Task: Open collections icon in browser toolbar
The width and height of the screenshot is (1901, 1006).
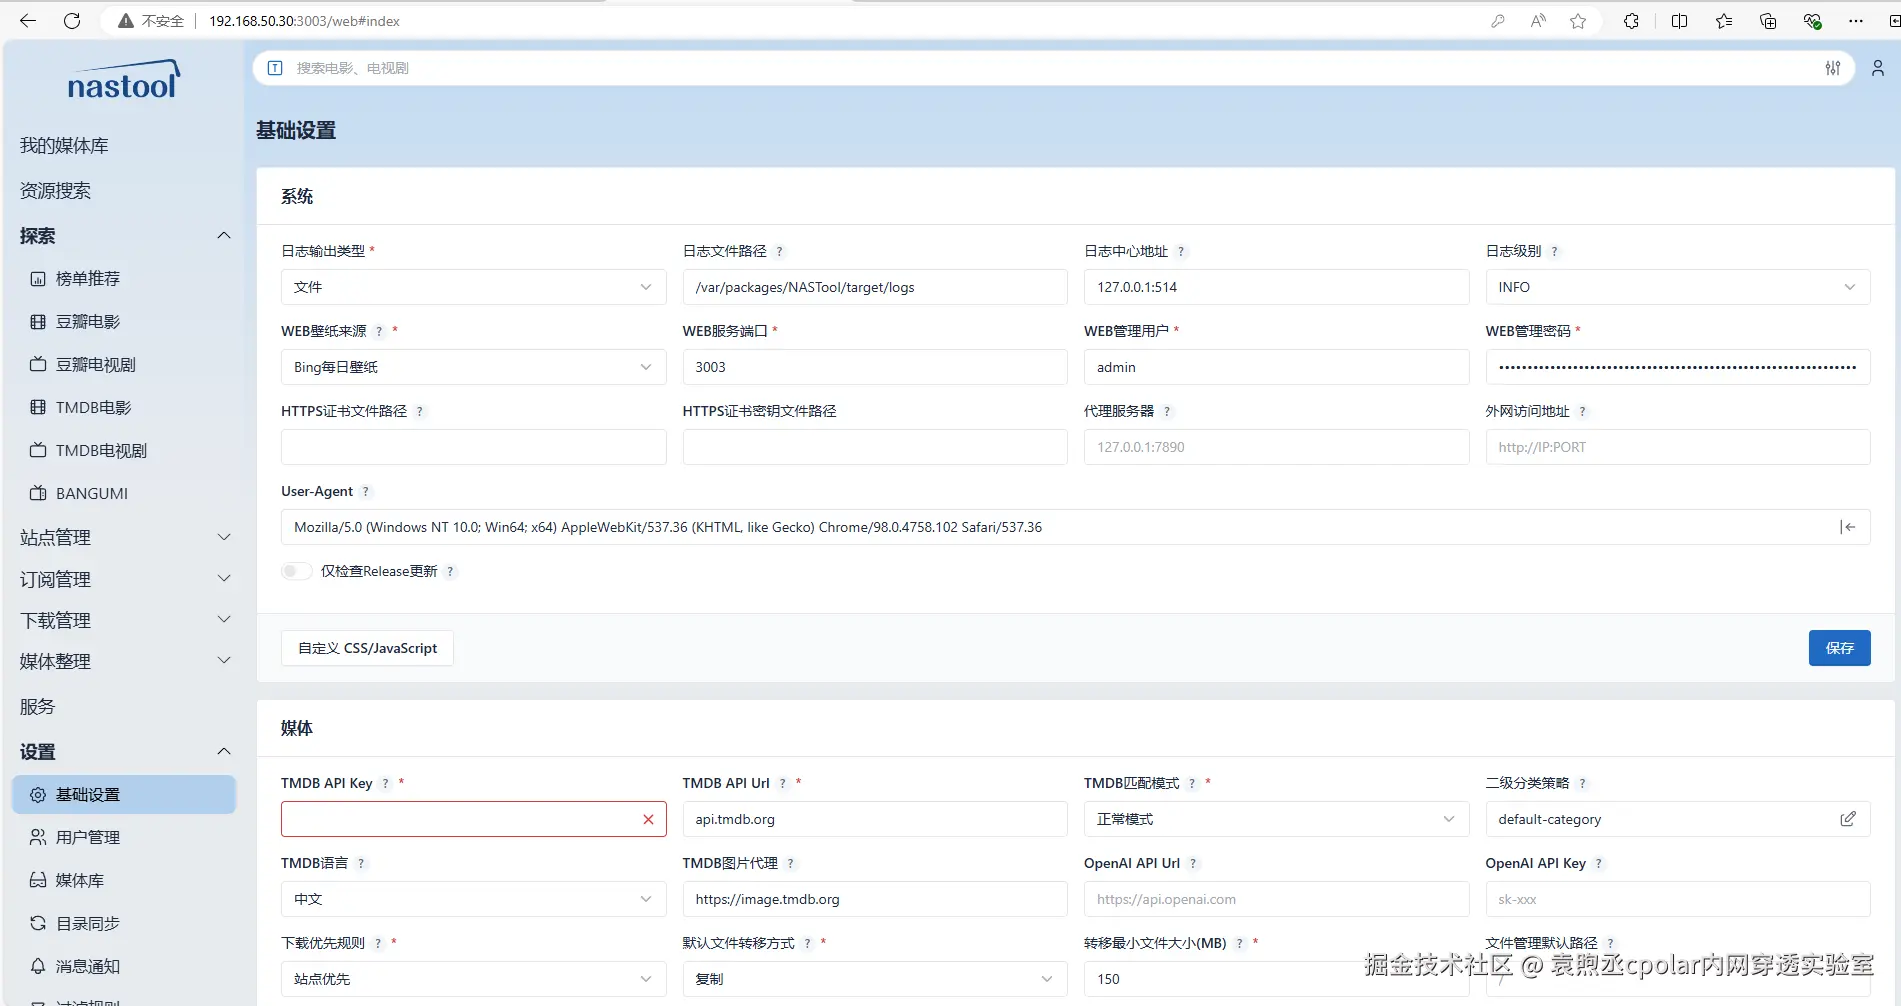Action: point(1768,21)
